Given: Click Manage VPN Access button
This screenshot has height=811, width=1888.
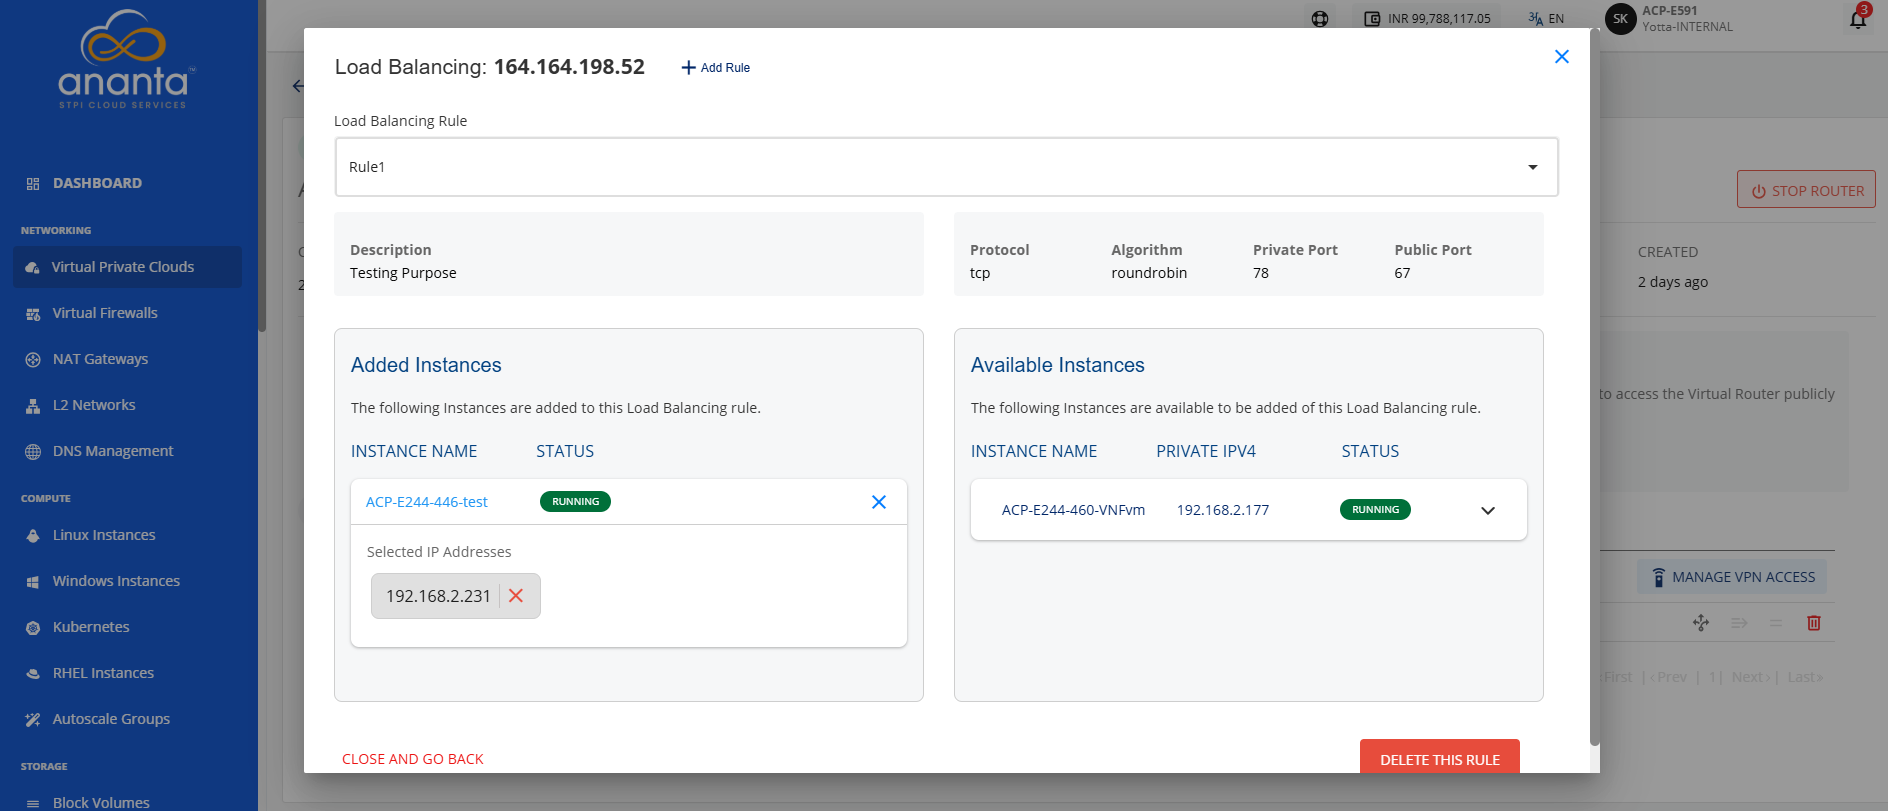Looking at the screenshot, I should 1732,577.
